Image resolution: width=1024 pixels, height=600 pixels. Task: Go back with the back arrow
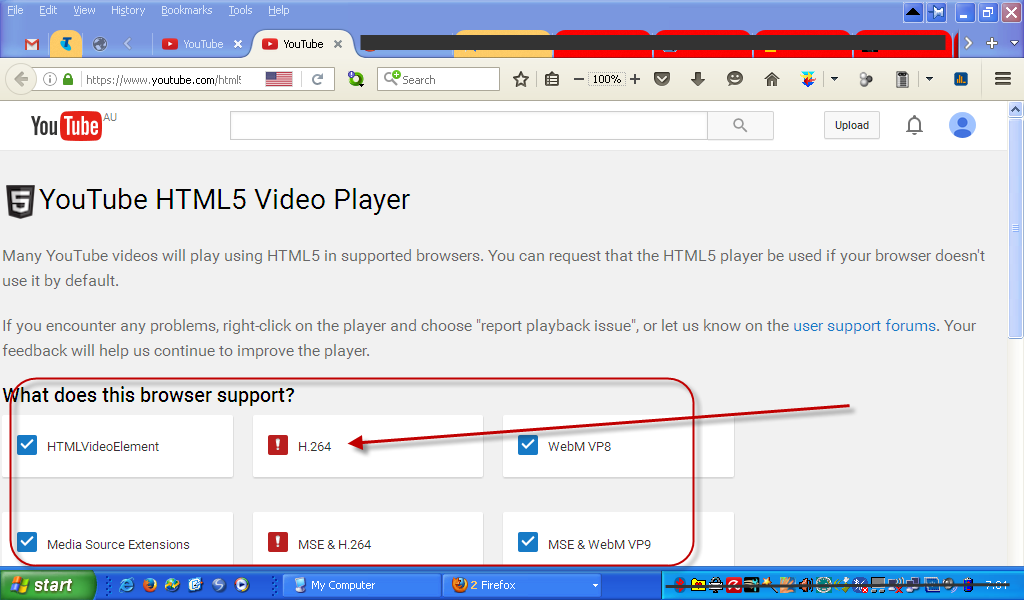[x=21, y=80]
